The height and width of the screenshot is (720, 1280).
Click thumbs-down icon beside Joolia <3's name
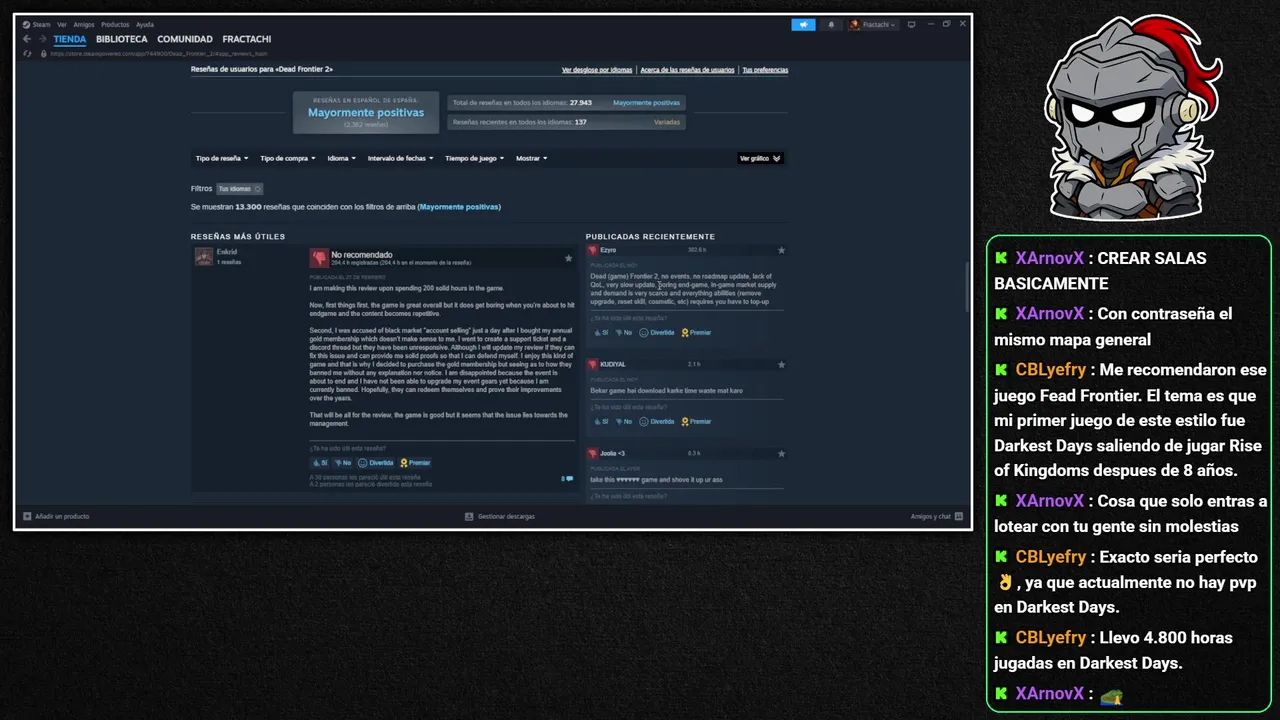tap(593, 453)
